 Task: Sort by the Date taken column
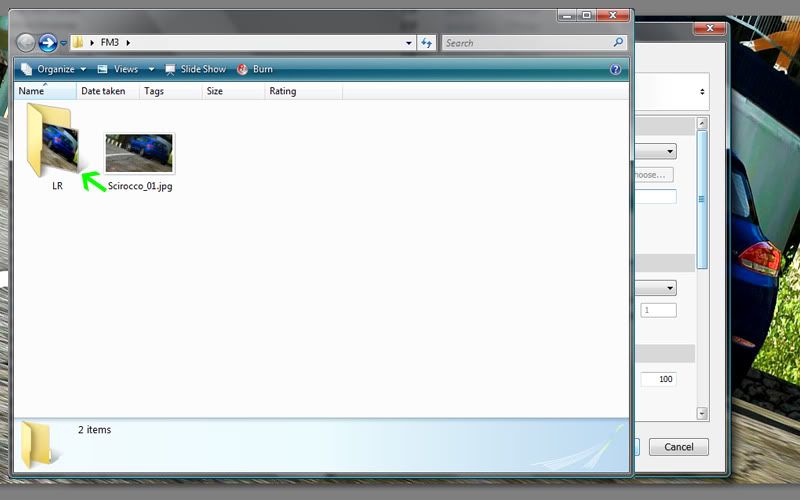coord(108,91)
